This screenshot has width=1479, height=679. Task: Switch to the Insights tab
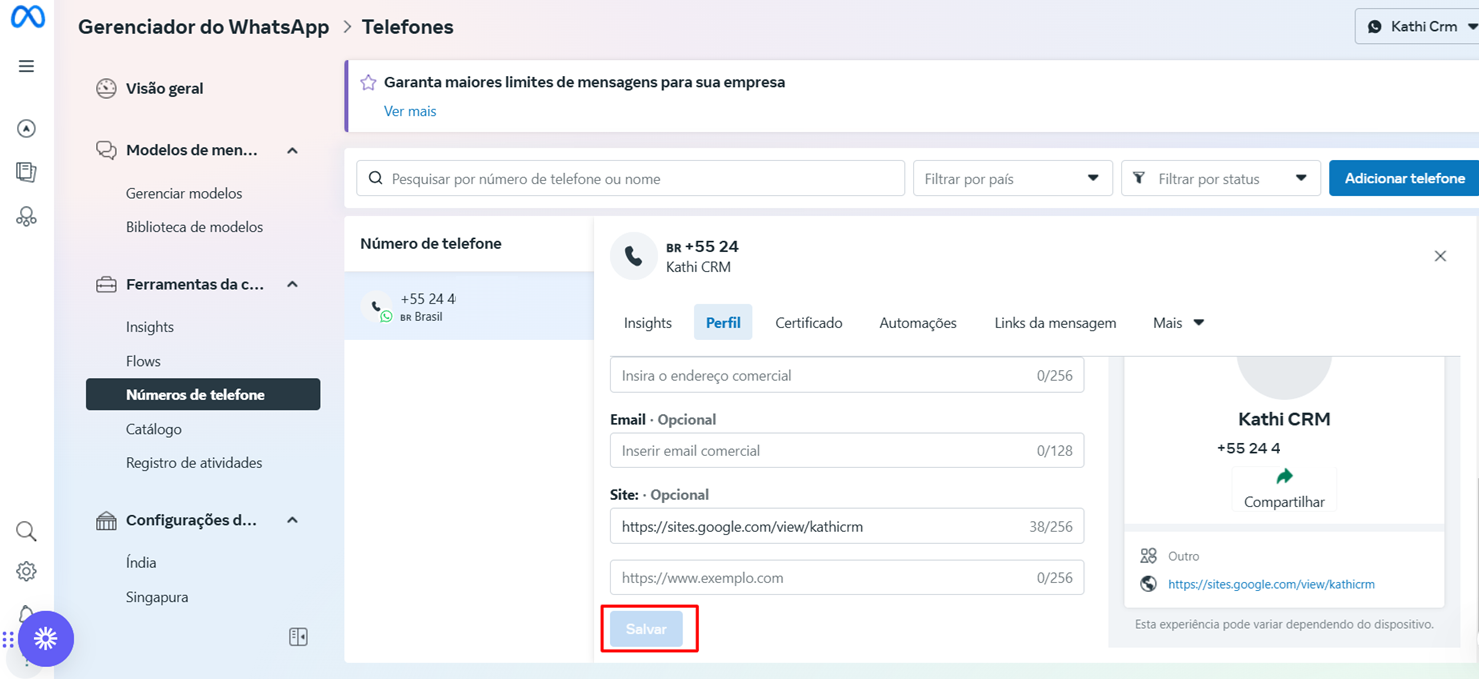(x=648, y=323)
